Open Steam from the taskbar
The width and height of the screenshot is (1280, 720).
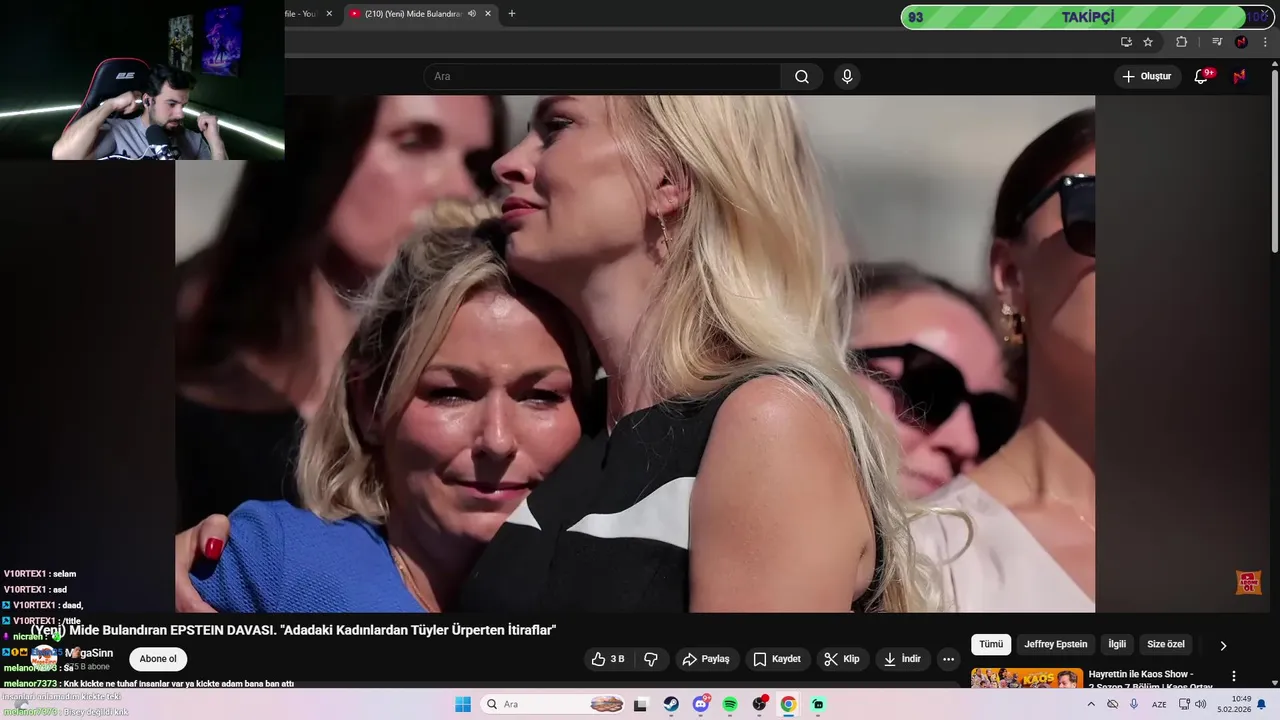(x=671, y=704)
